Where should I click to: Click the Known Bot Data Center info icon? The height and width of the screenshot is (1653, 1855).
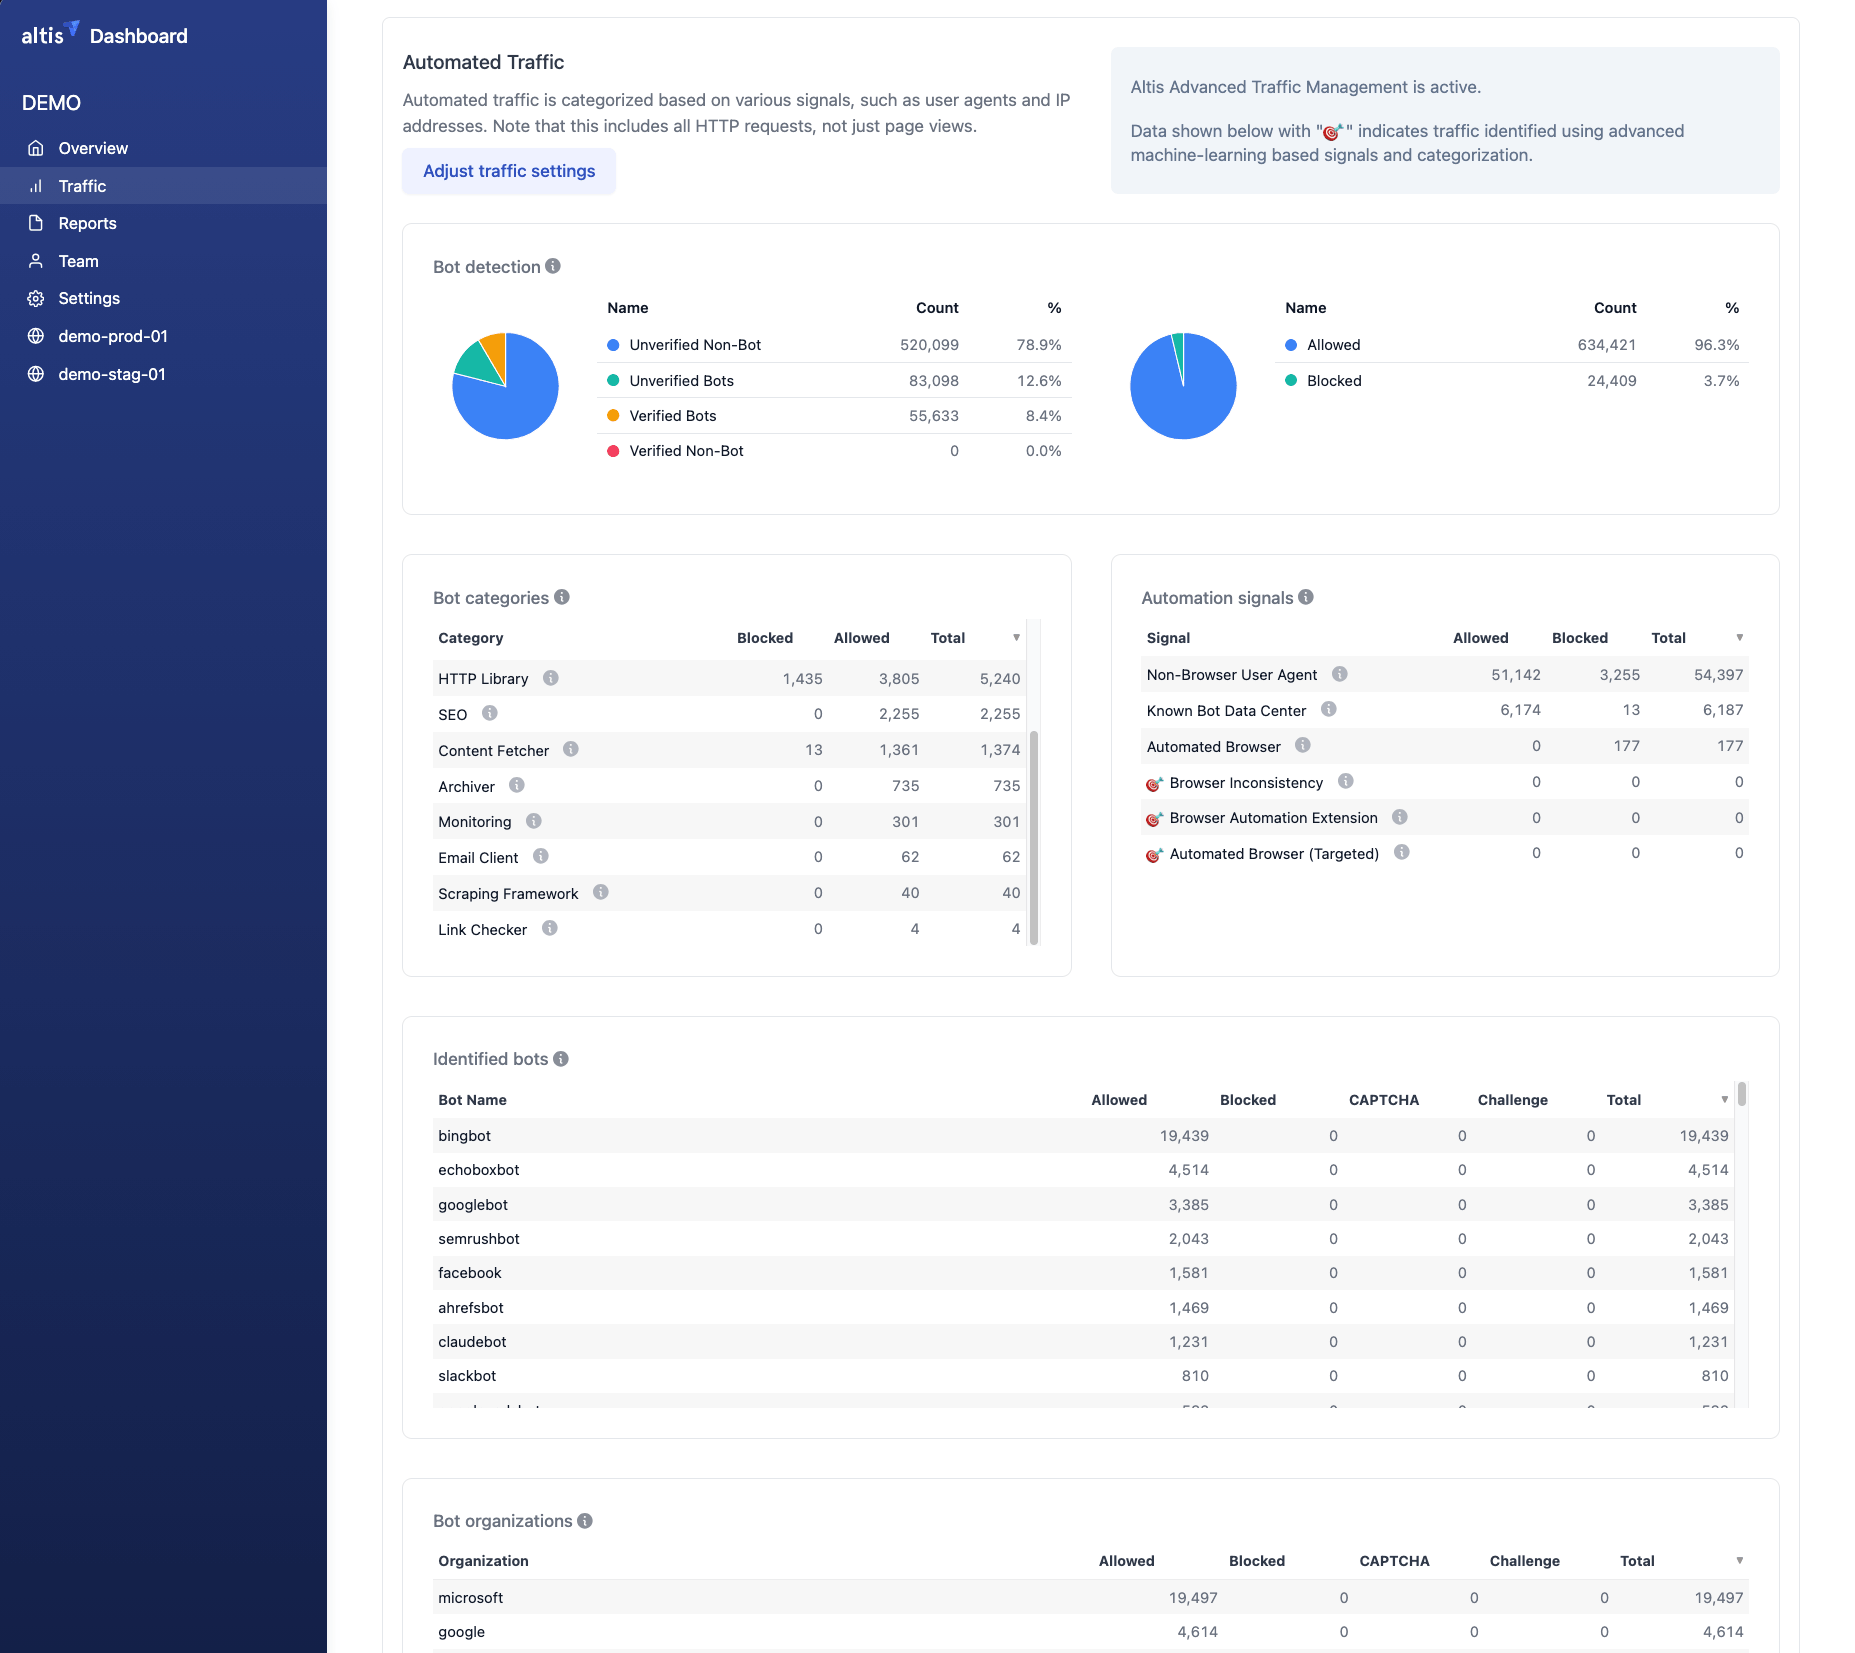pos(1329,709)
